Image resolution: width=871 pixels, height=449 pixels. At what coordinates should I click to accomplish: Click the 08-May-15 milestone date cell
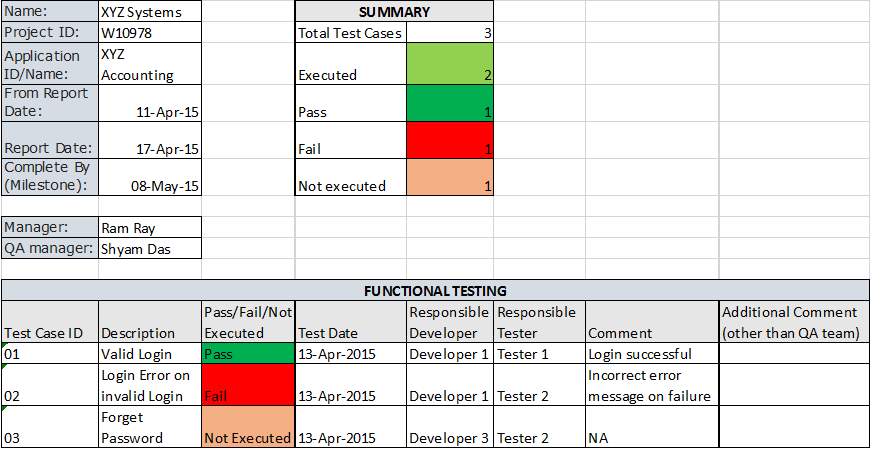coord(150,177)
